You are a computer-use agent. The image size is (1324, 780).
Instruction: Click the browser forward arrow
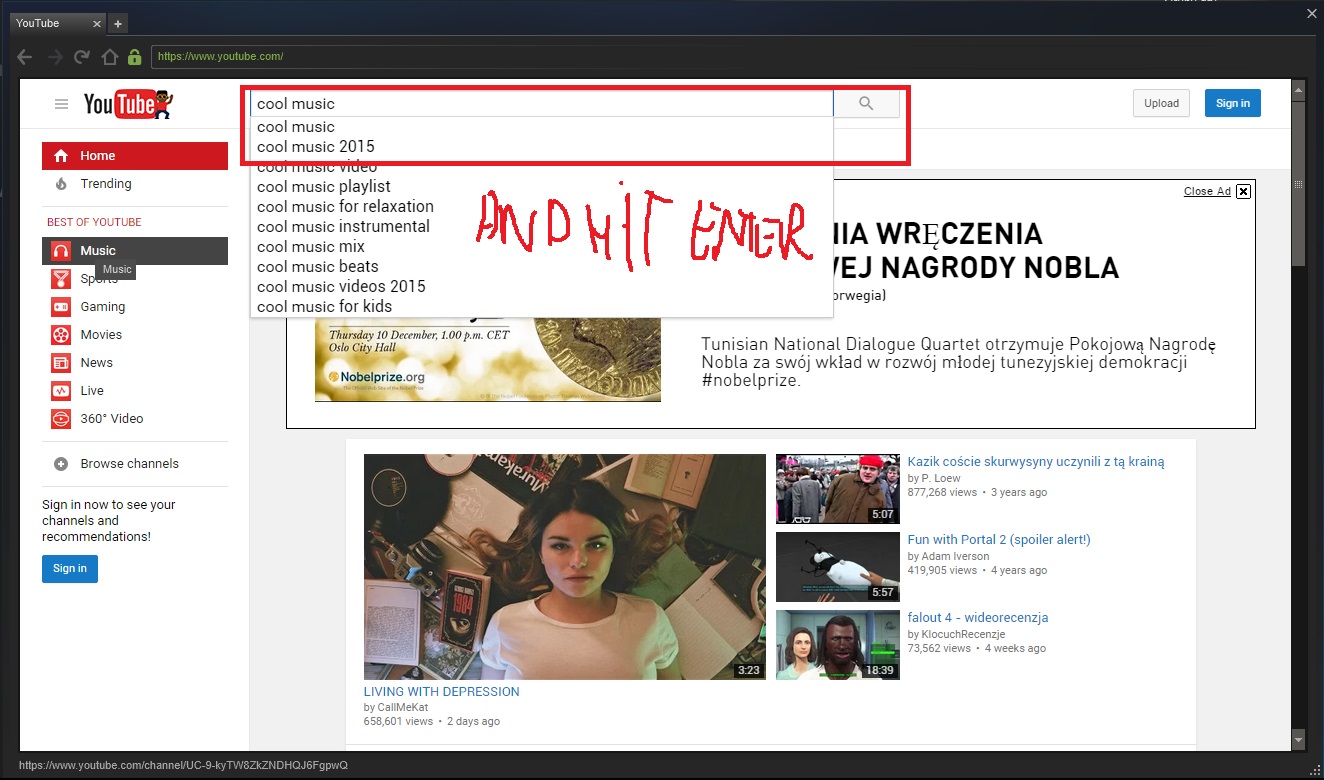pyautogui.click(x=54, y=57)
